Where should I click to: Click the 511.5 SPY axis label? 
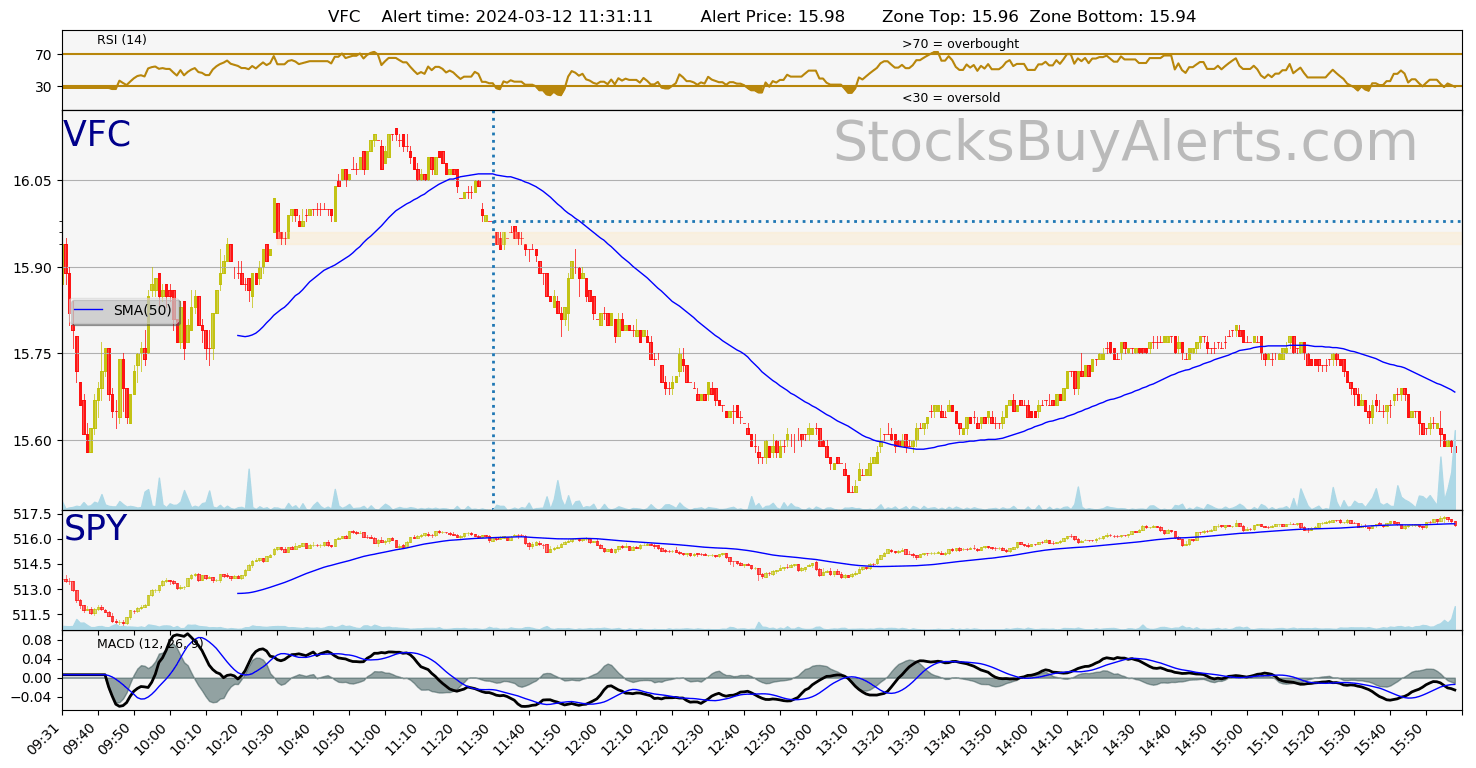(x=34, y=614)
